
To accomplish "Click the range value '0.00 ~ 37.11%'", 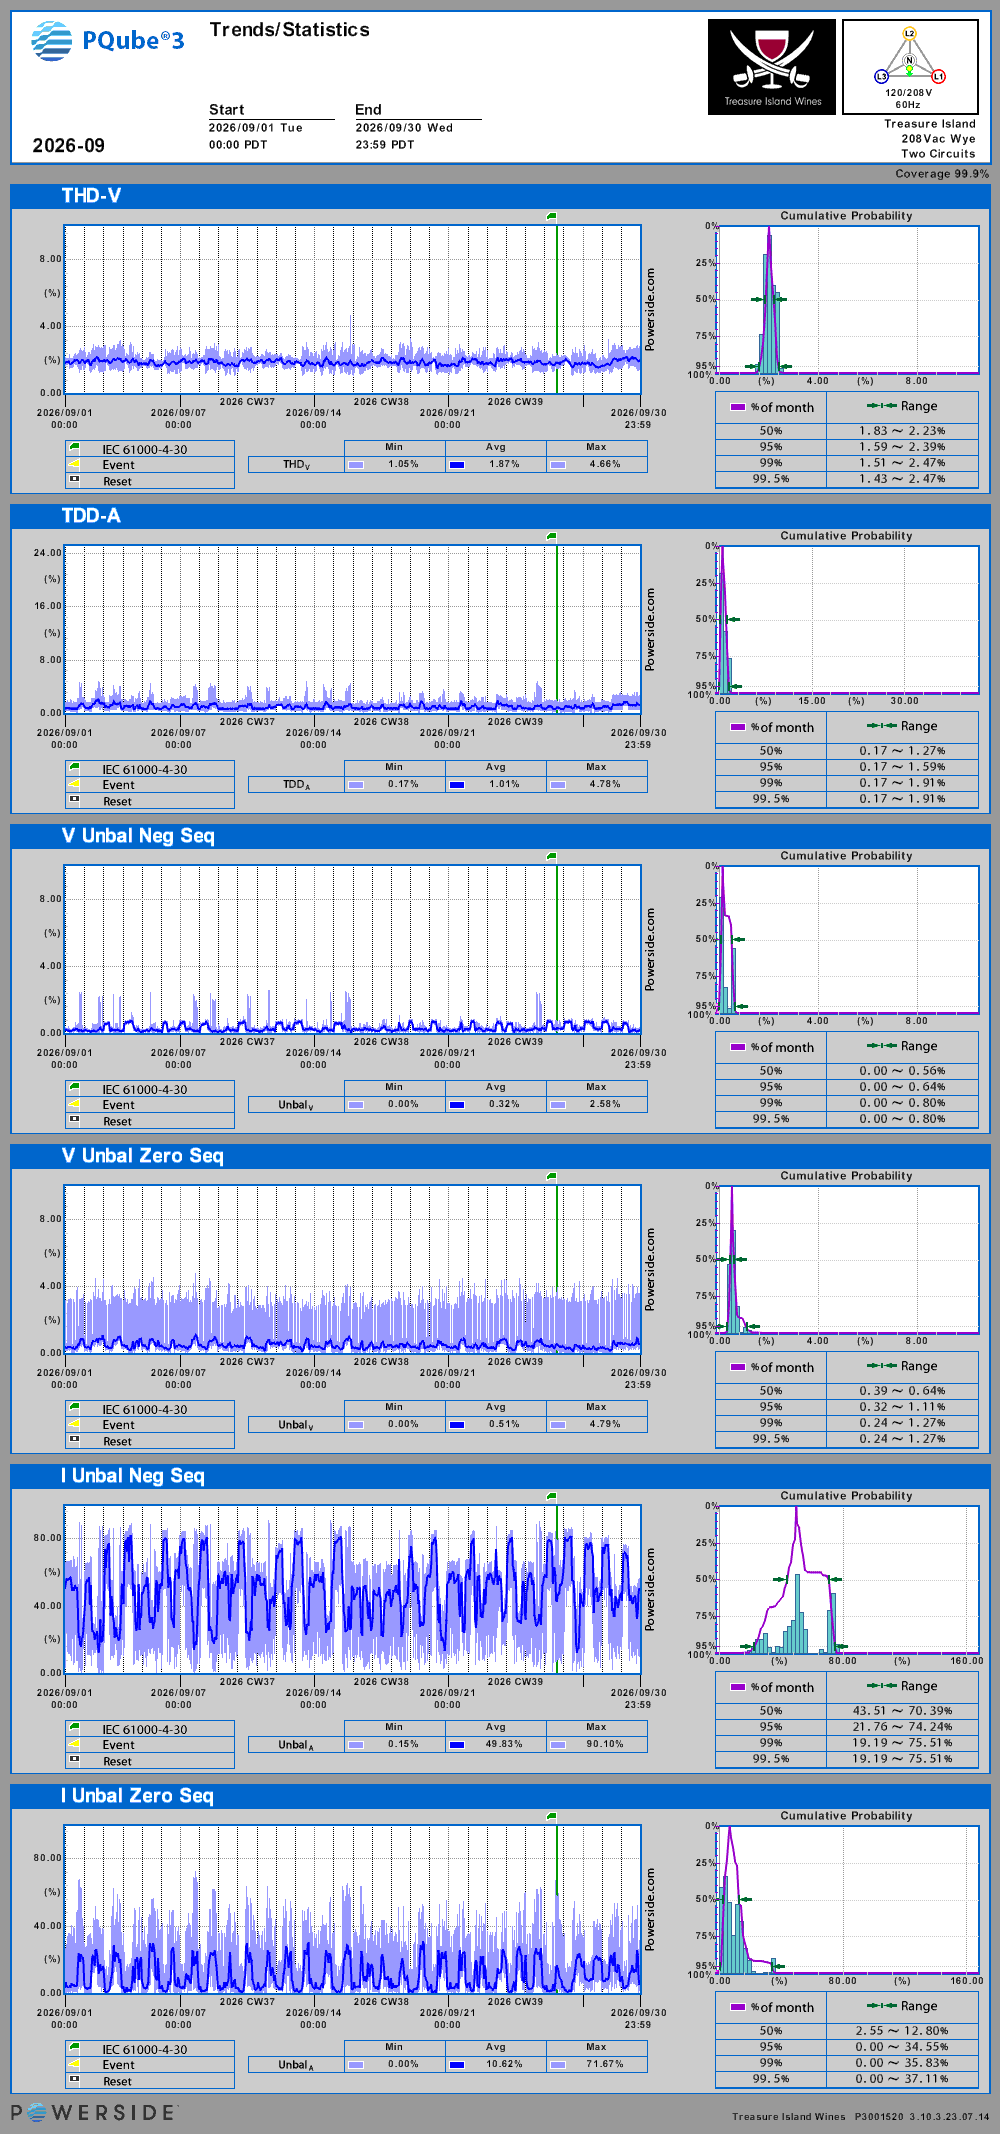I will pos(902,2079).
